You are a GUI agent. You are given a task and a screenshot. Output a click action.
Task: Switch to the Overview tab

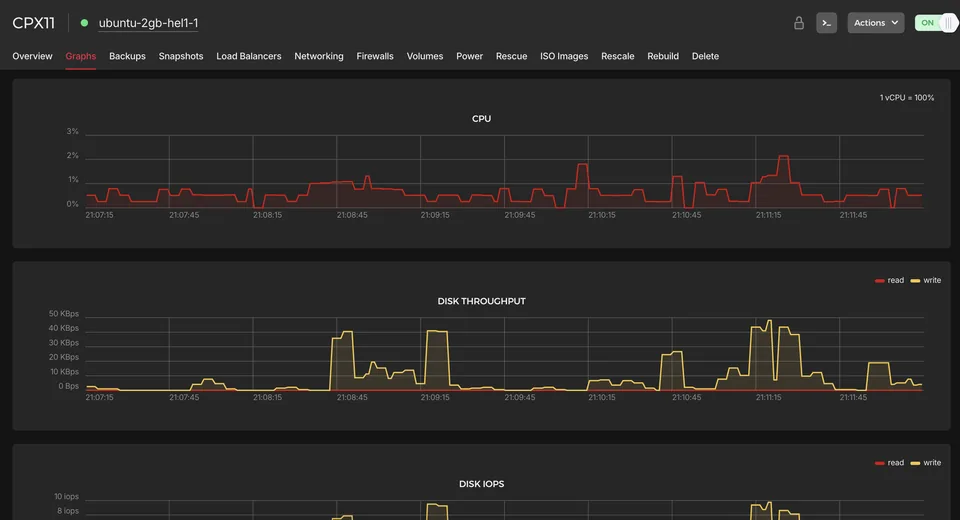click(32, 56)
